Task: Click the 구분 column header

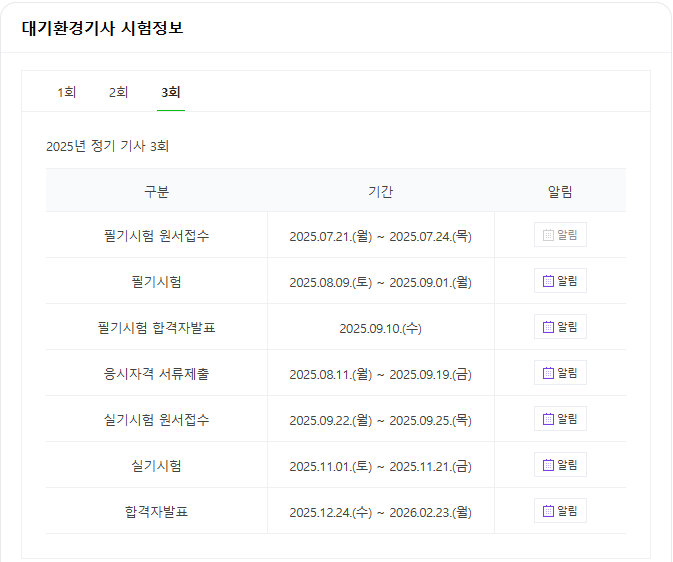Action: 157,191
